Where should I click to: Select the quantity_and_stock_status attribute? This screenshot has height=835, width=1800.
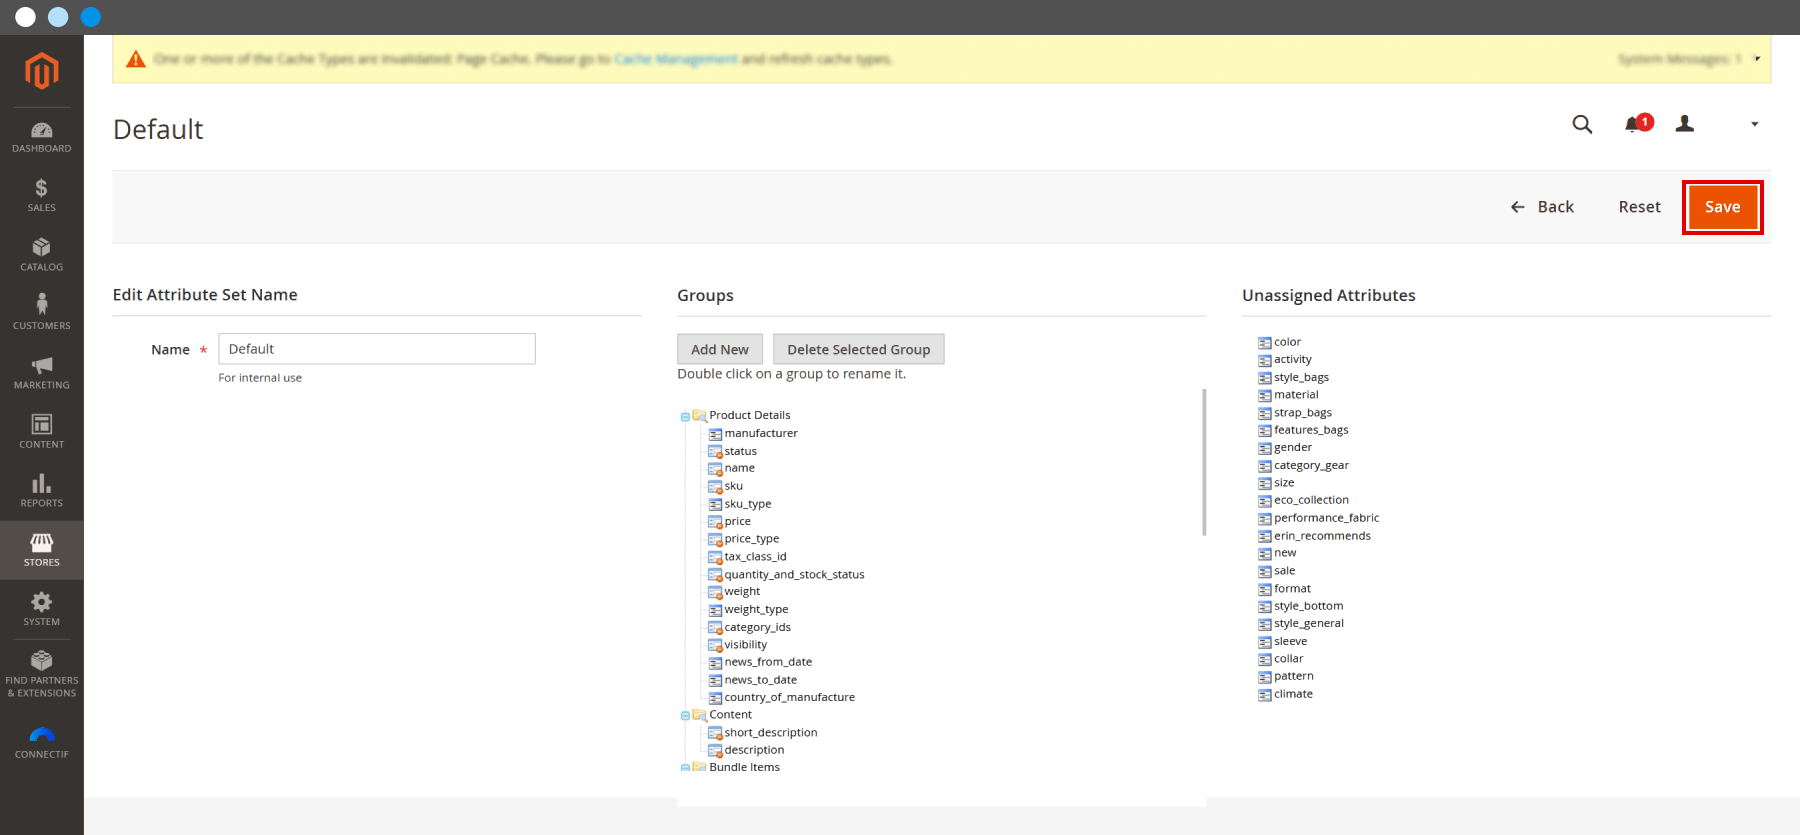click(795, 575)
